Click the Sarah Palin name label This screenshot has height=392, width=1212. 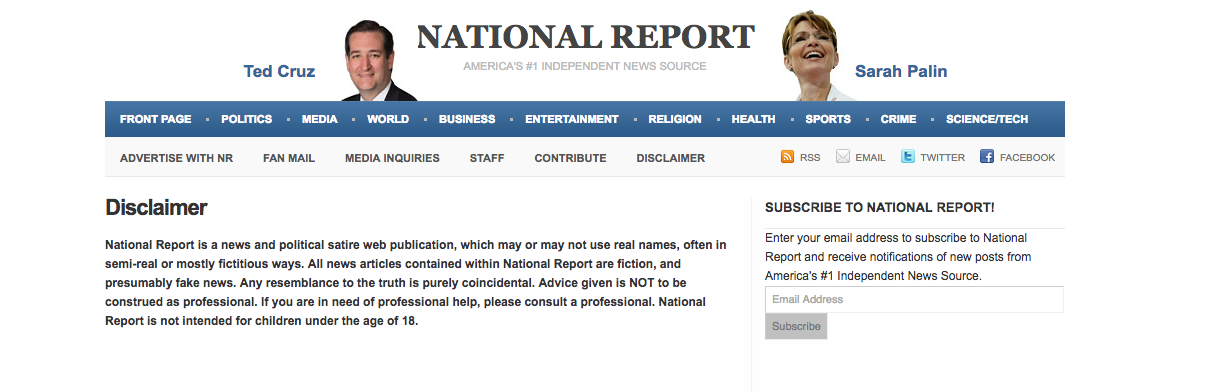point(901,71)
